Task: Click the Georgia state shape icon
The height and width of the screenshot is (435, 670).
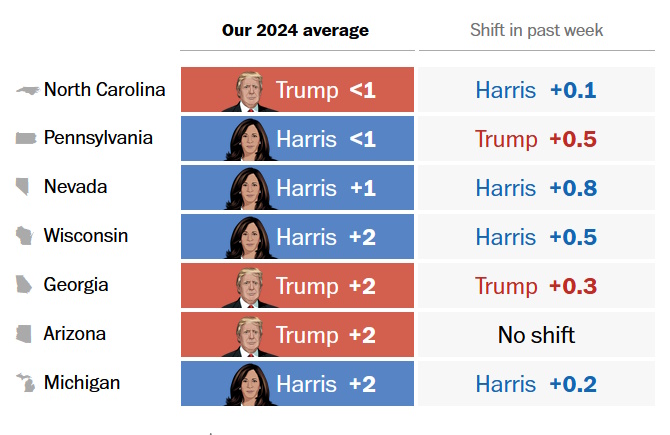Action: (x=26, y=285)
